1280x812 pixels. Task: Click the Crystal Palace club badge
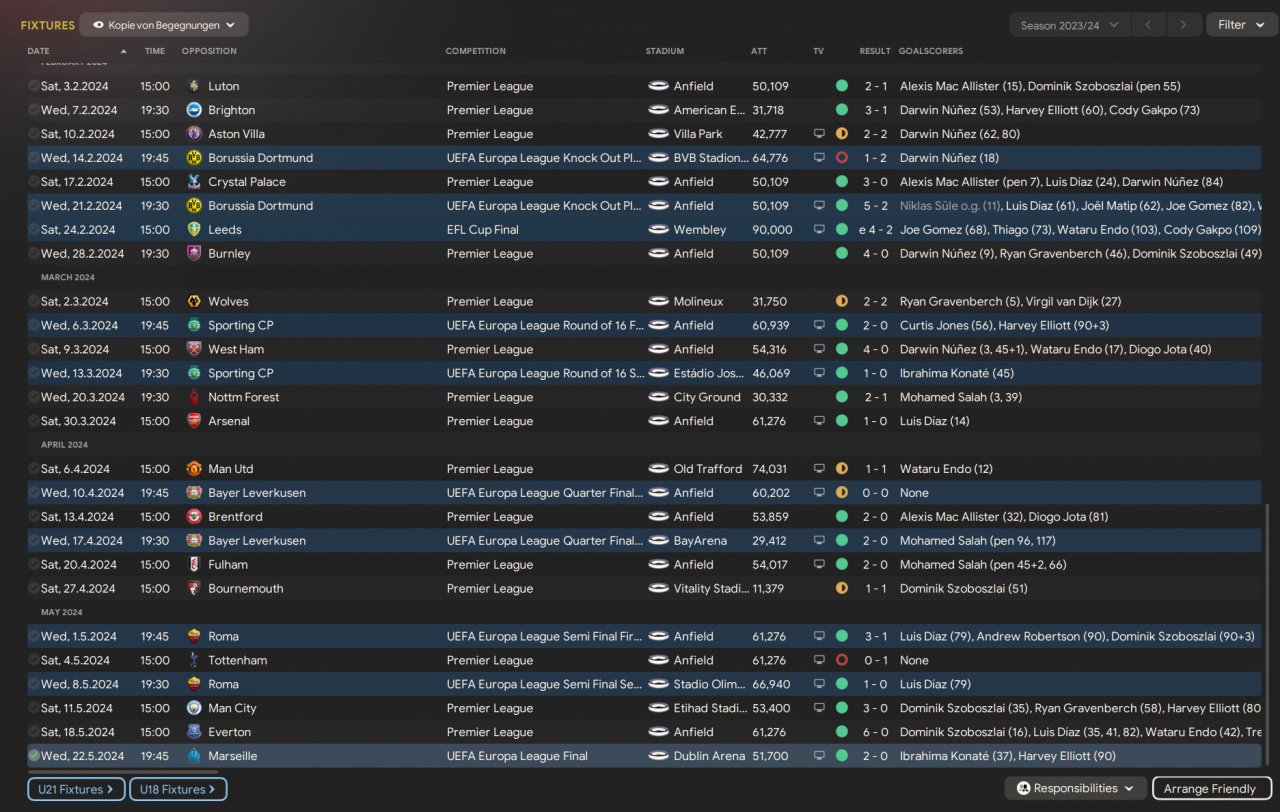coord(194,182)
